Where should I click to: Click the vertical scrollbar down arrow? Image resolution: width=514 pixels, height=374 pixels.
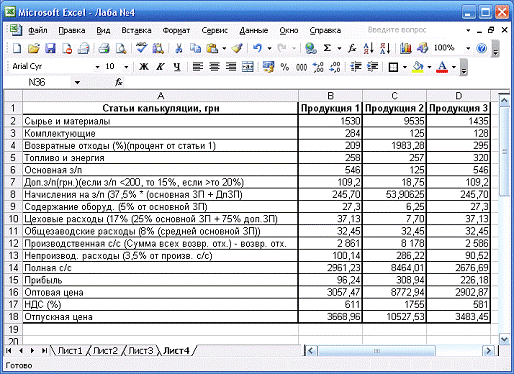[504, 339]
